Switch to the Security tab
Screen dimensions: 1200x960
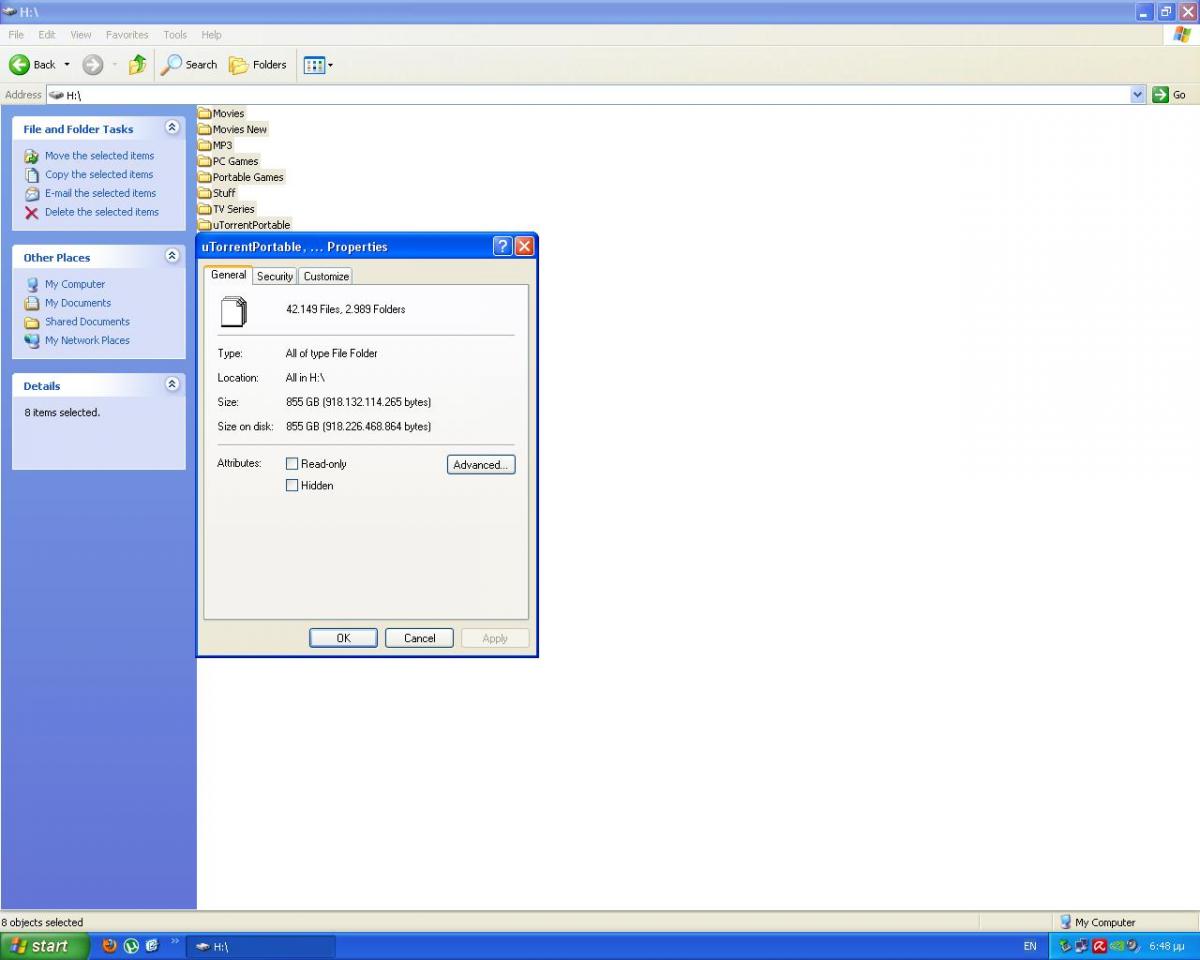[x=275, y=276]
